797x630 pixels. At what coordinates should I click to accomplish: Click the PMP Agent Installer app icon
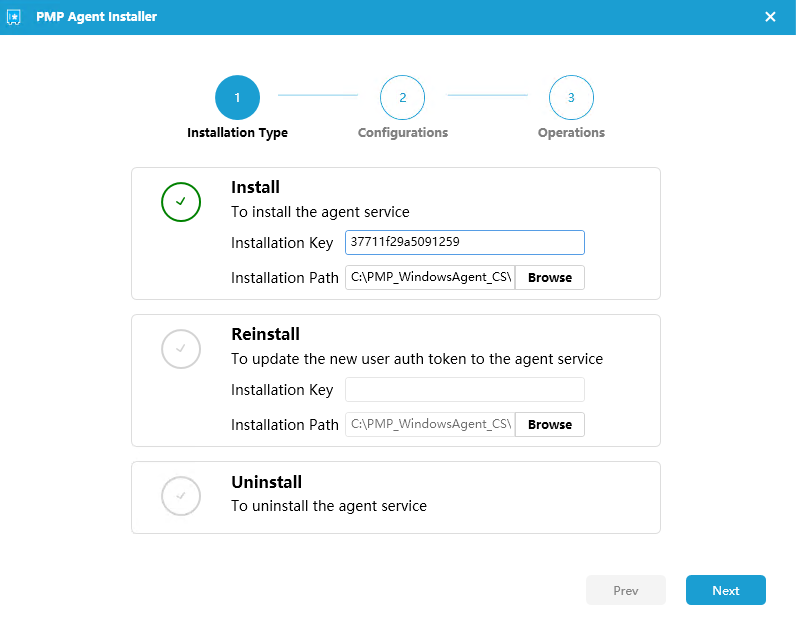(x=14, y=17)
